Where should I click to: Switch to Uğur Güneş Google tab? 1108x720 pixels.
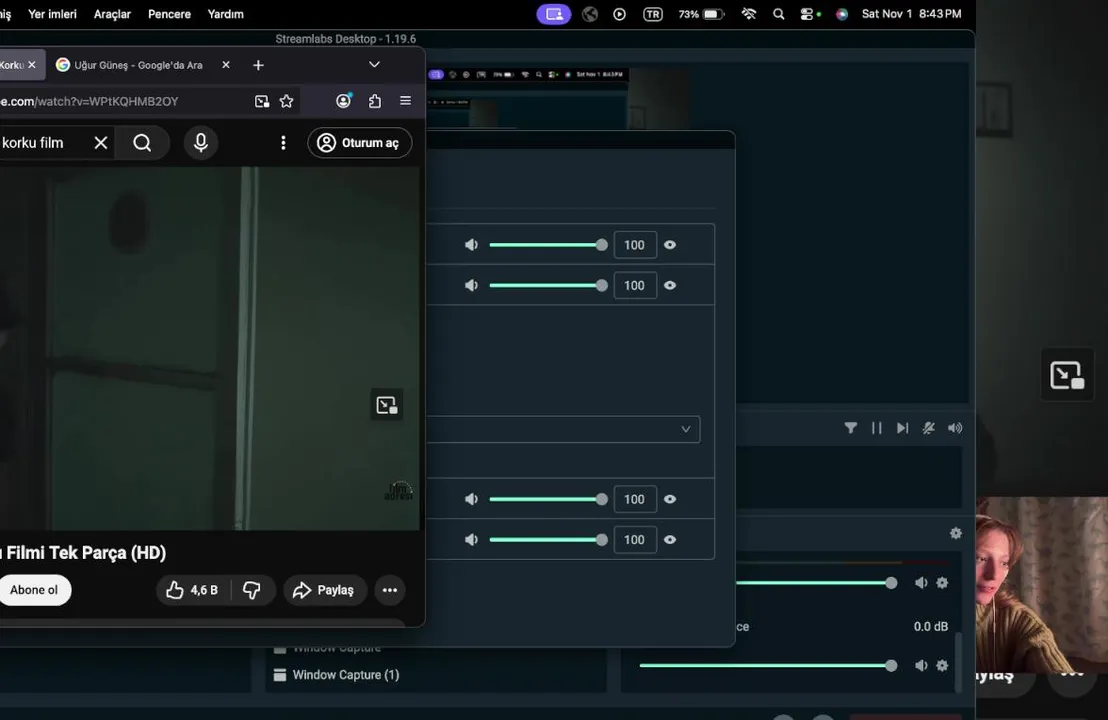(138, 65)
